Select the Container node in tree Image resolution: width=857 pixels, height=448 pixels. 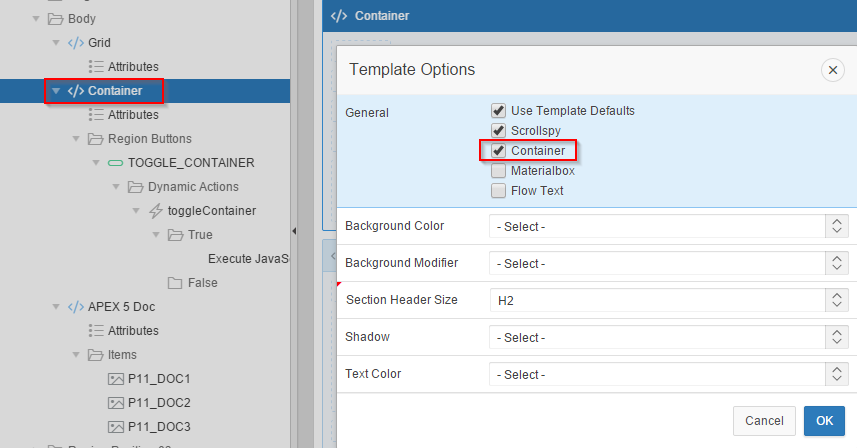coord(114,91)
